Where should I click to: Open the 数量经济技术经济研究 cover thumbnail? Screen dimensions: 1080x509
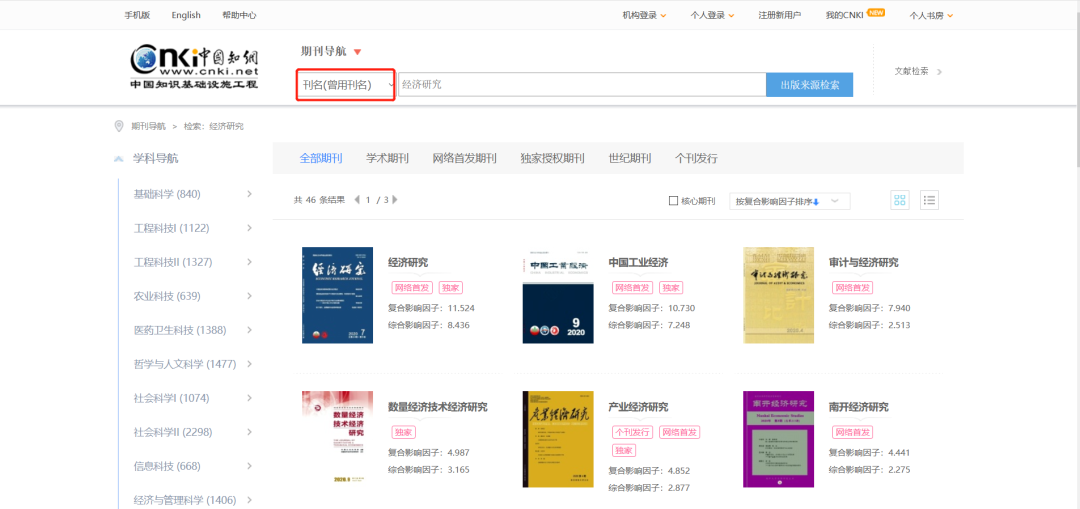tap(338, 439)
